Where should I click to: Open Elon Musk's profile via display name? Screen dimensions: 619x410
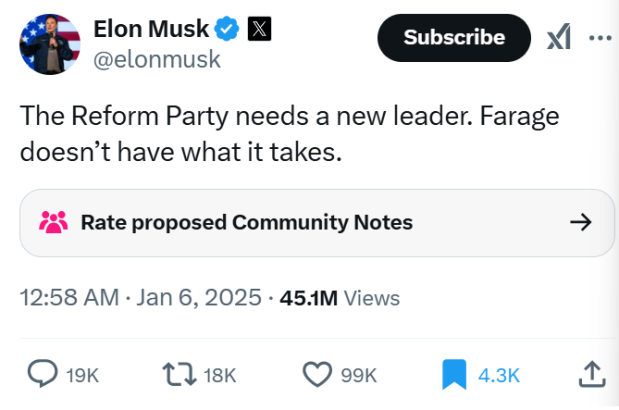[x=151, y=30]
